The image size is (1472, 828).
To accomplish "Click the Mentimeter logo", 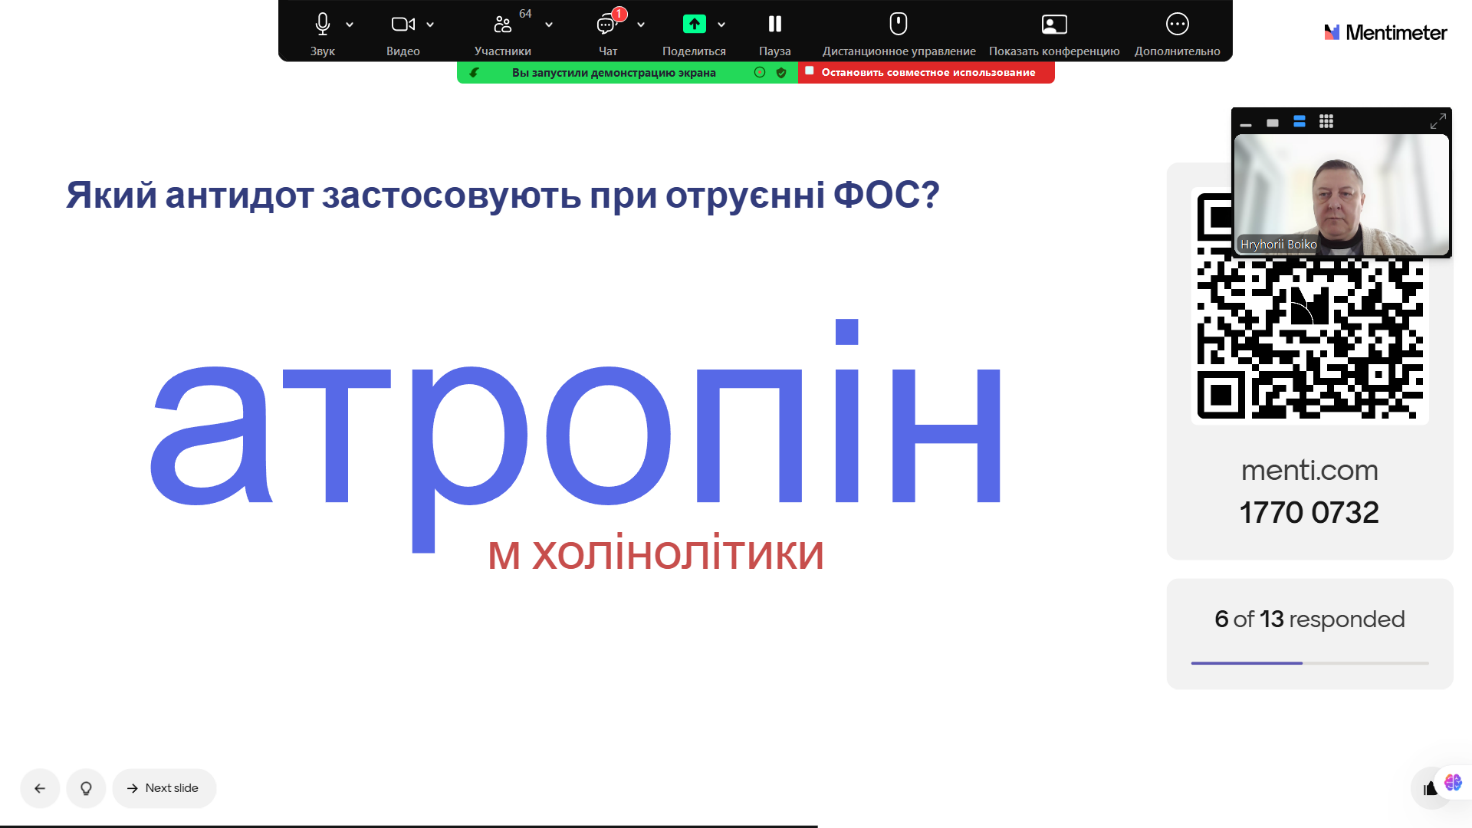I will 1385,33.
